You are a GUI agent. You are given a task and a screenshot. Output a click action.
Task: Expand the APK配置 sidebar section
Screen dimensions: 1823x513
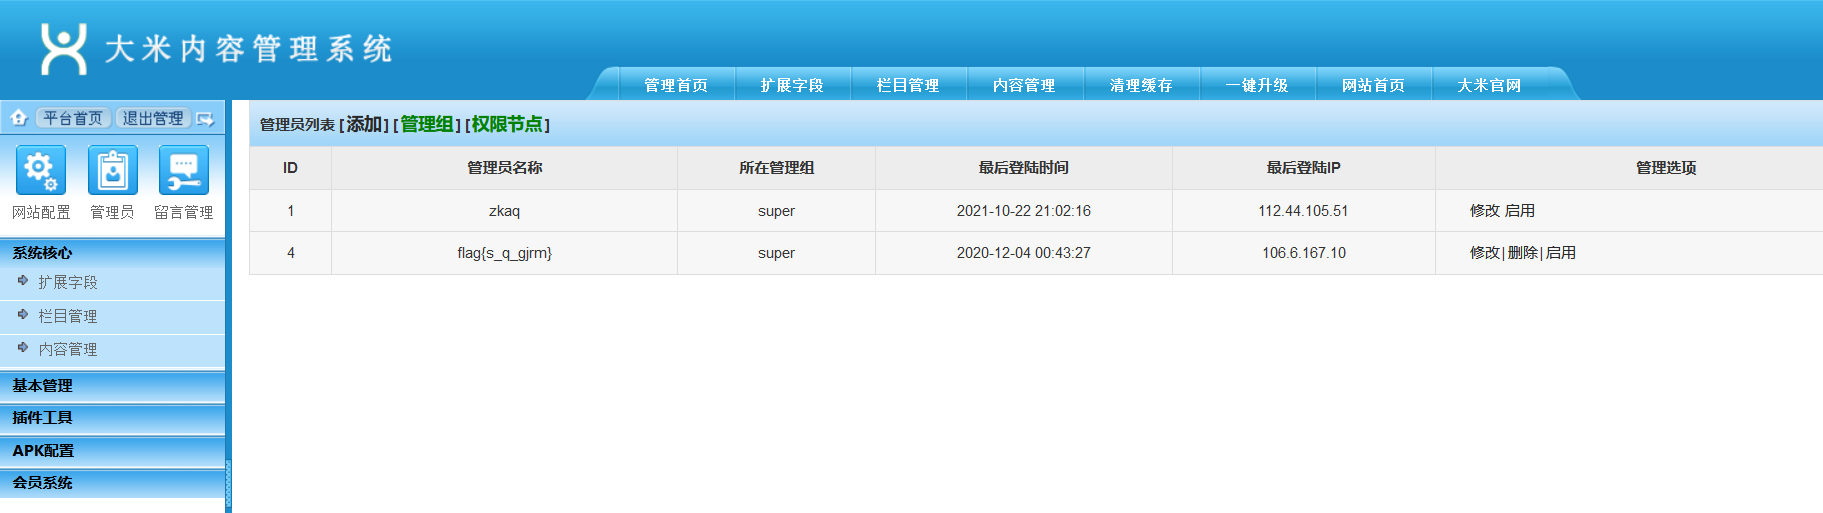(x=112, y=451)
